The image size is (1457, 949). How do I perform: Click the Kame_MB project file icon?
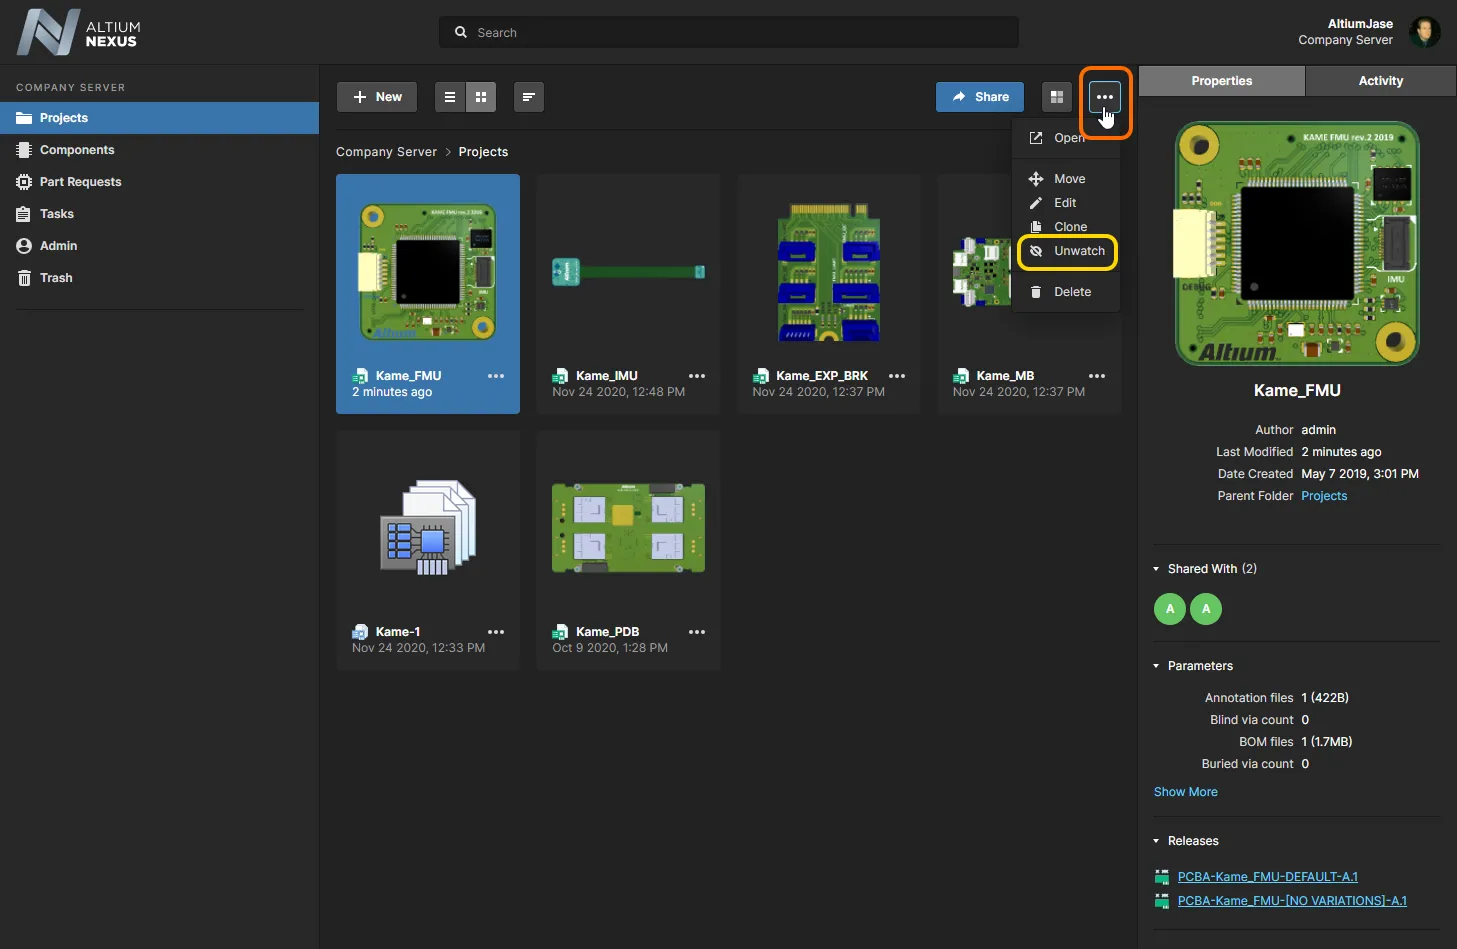tap(961, 376)
